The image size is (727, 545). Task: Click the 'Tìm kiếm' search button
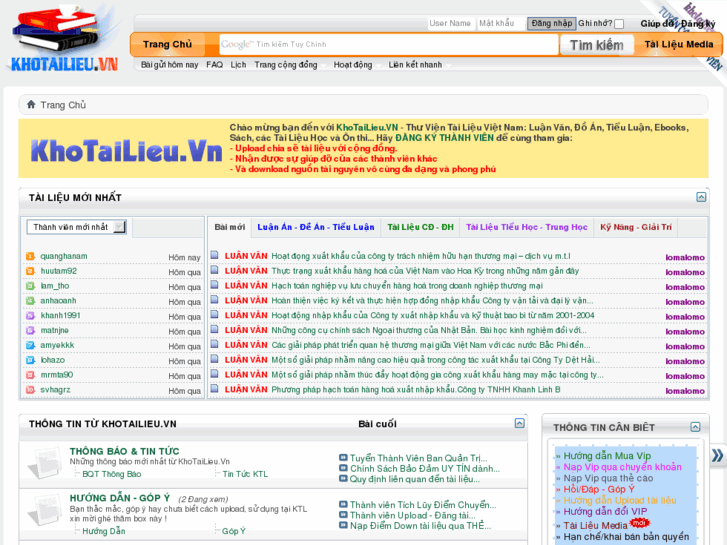(x=596, y=45)
